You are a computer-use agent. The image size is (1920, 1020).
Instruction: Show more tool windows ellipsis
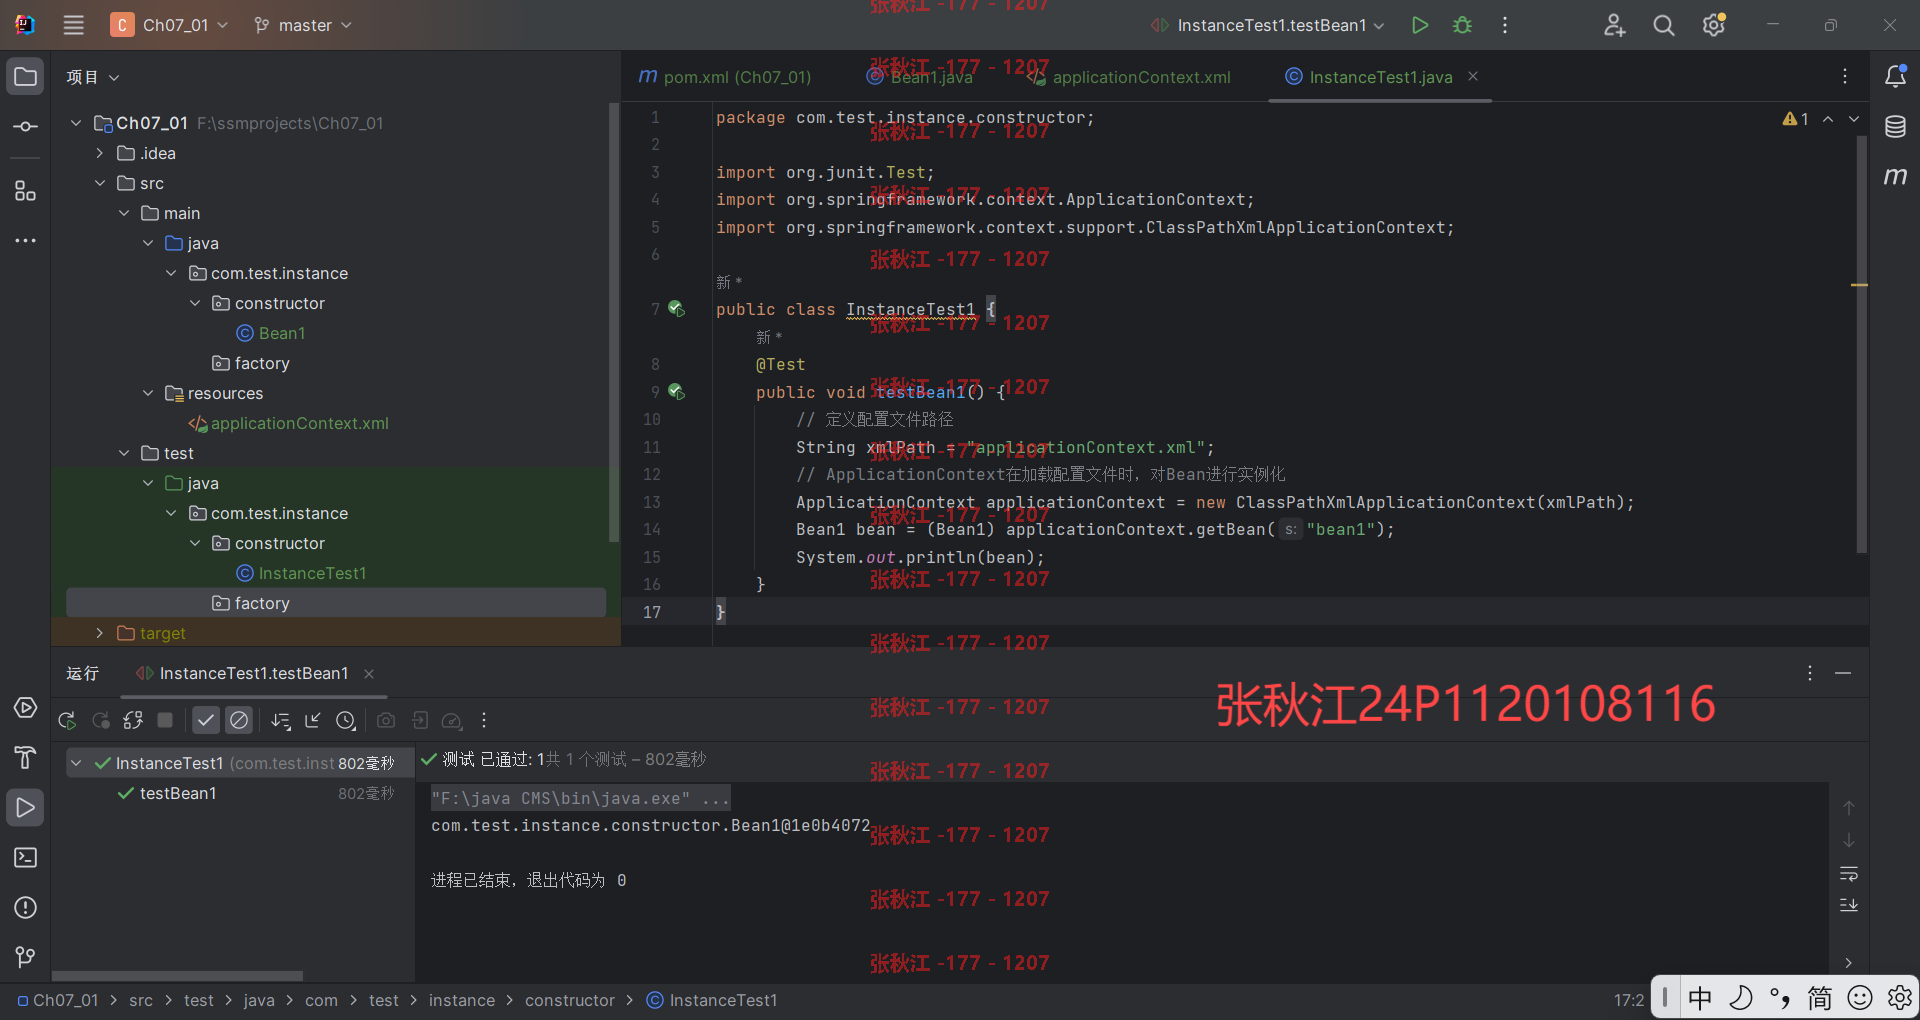[26, 241]
